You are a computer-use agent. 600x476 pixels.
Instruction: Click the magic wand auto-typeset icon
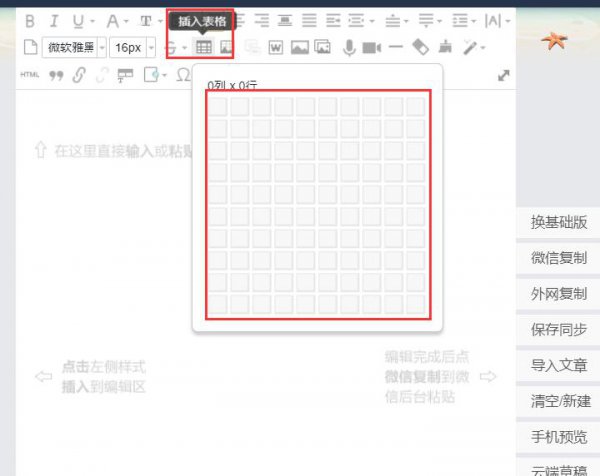click(469, 47)
